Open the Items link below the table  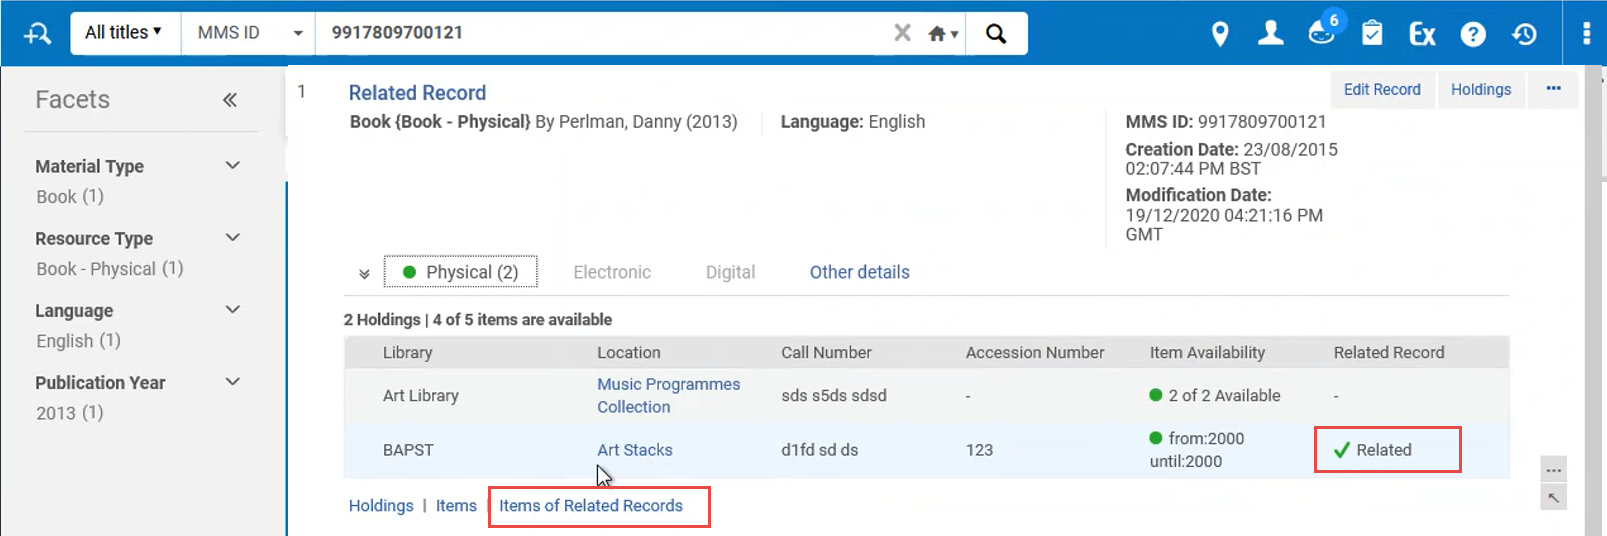click(x=456, y=506)
